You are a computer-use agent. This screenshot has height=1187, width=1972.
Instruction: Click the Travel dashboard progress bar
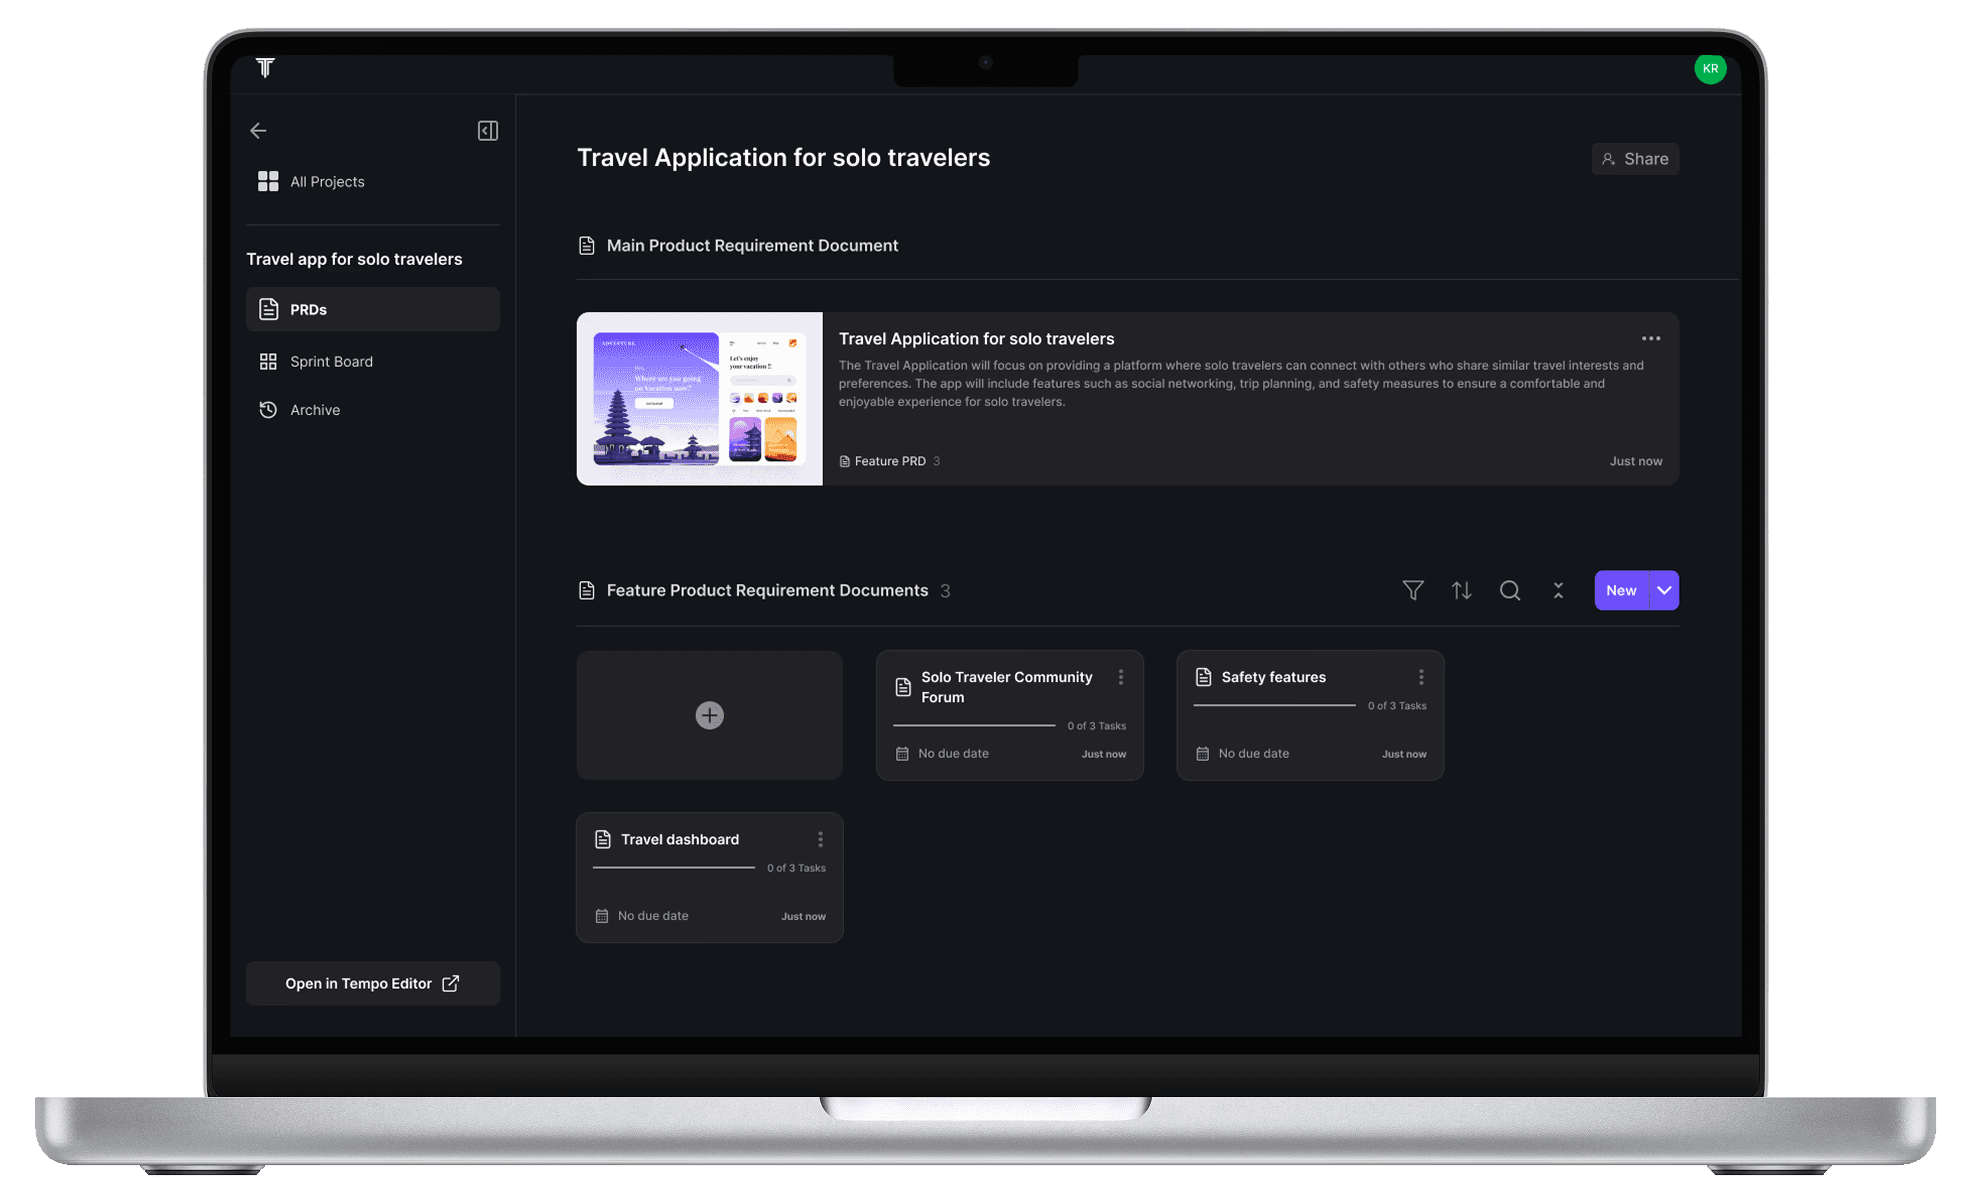(673, 868)
